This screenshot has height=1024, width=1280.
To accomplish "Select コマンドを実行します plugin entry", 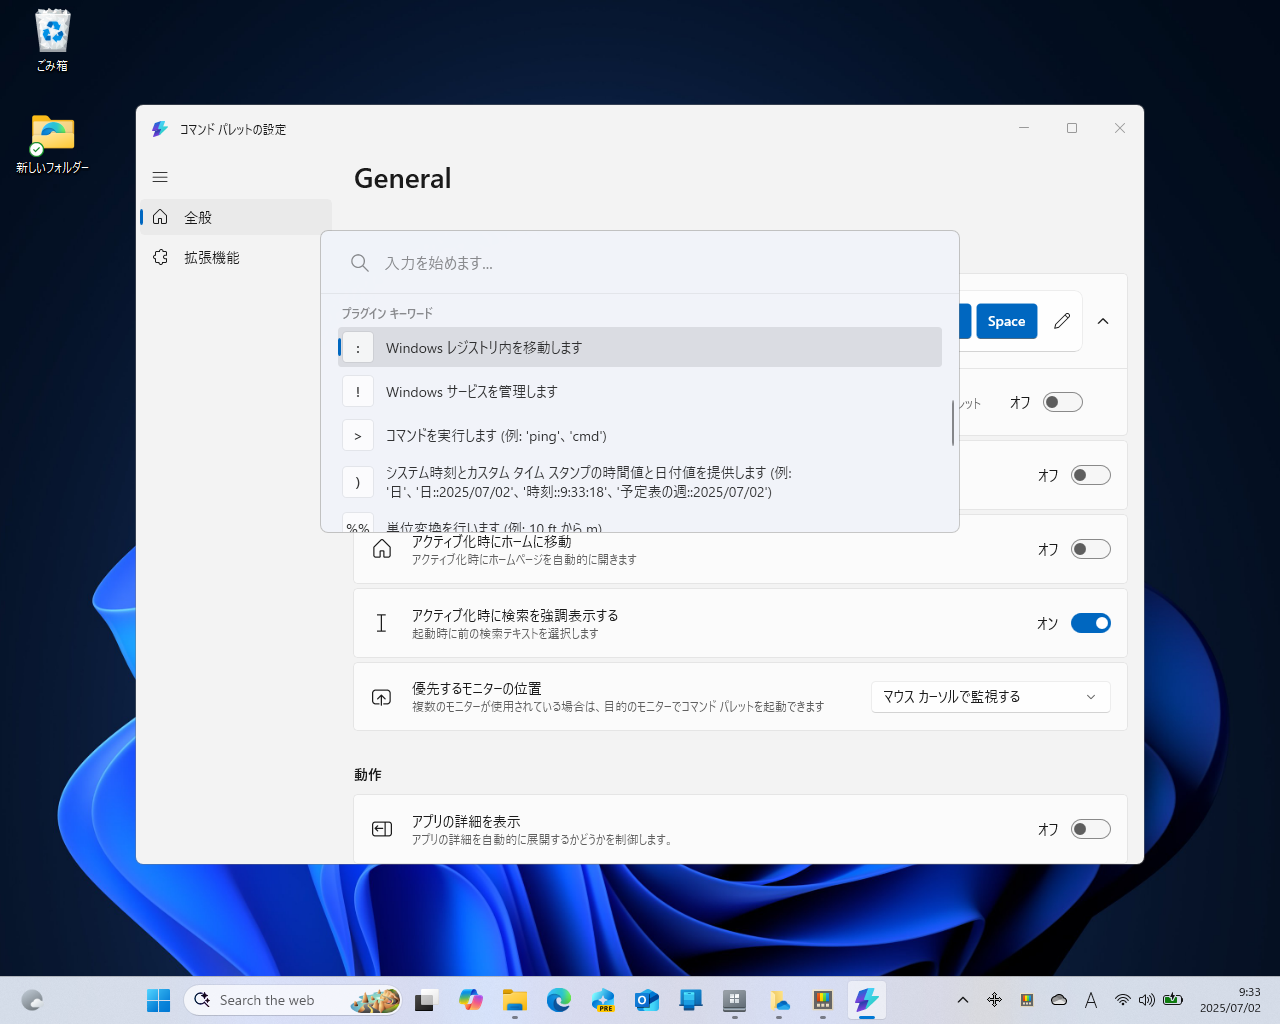I will [640, 435].
